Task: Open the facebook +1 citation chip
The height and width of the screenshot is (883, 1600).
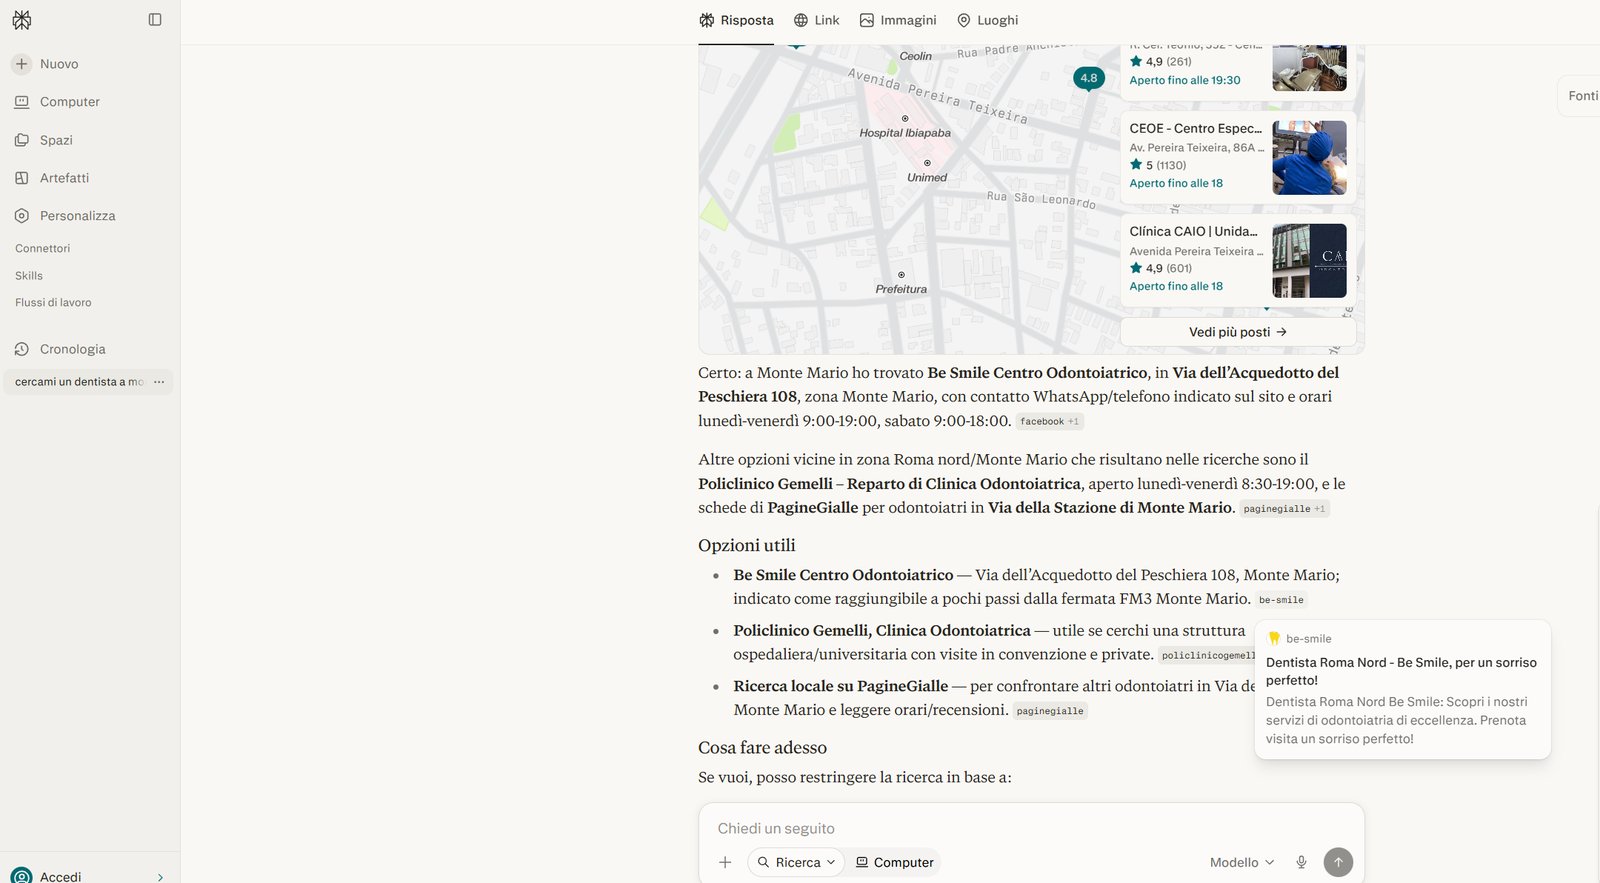Action: click(x=1049, y=422)
